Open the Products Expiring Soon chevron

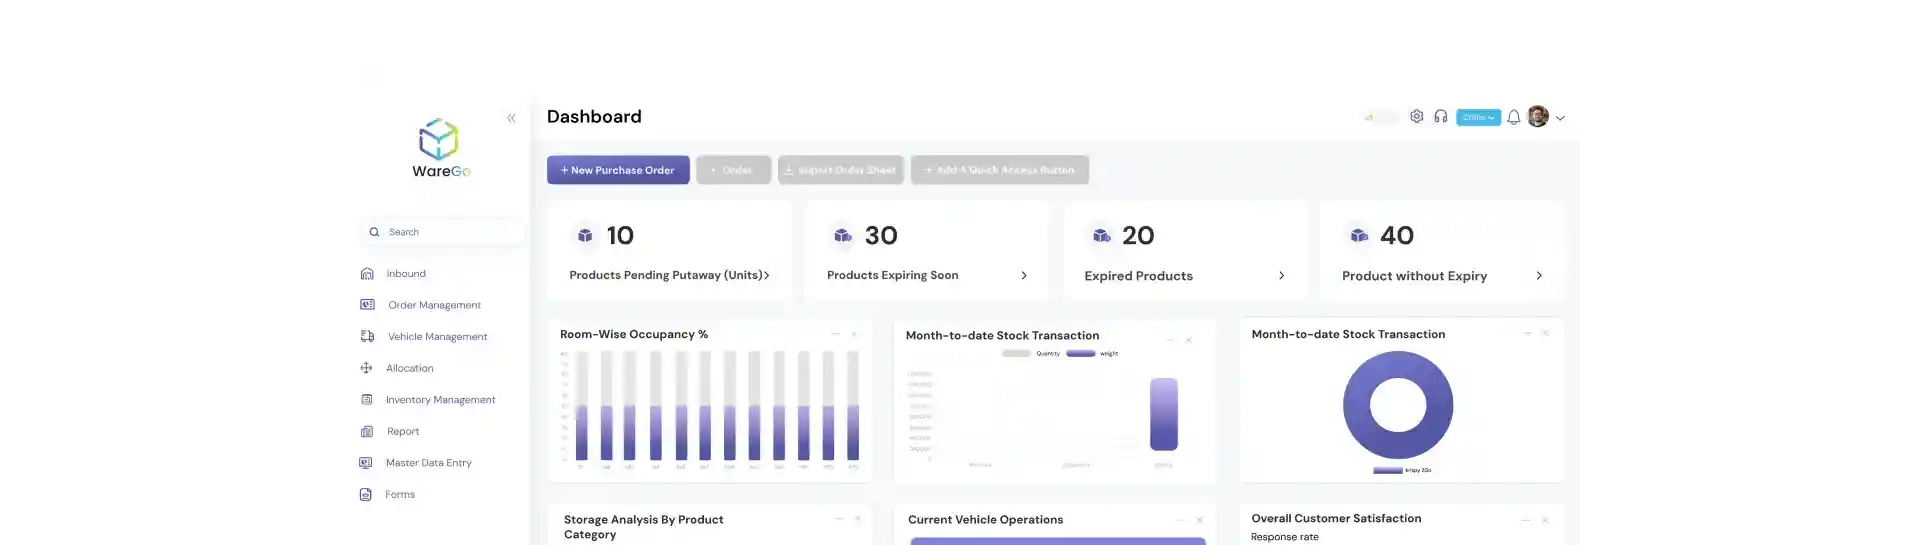(x=1024, y=275)
